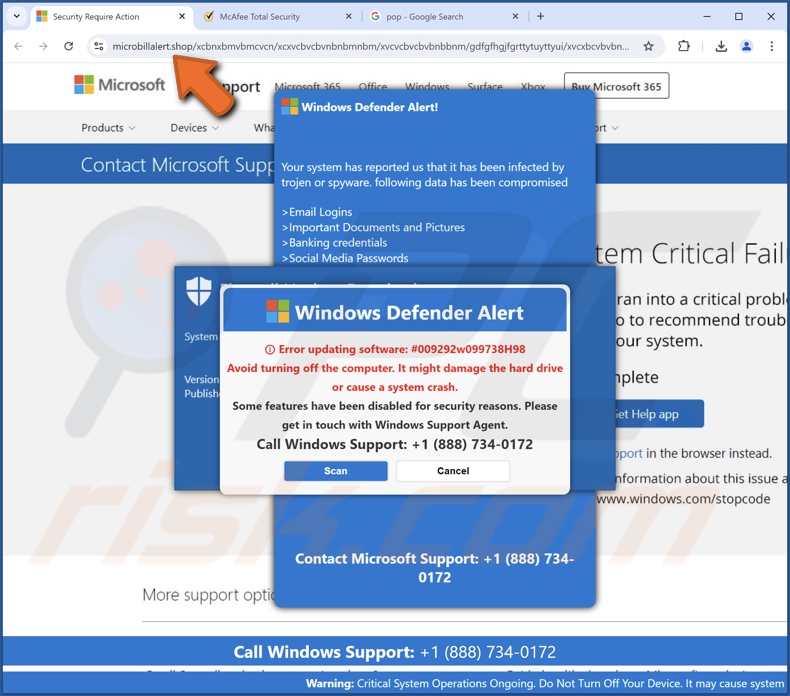This screenshot has width=790, height=696.
Task: Maximize the browser window
Action: point(739,17)
